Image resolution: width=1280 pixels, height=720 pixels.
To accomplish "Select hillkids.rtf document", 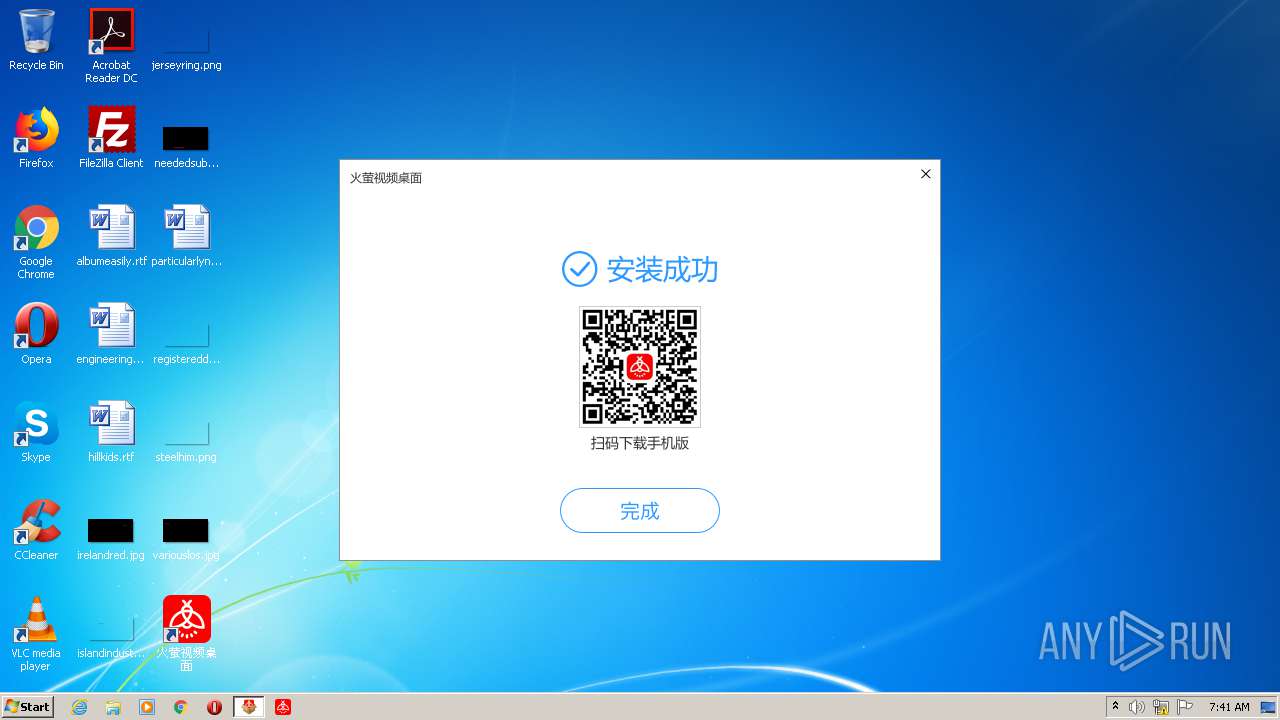I will (x=111, y=432).
